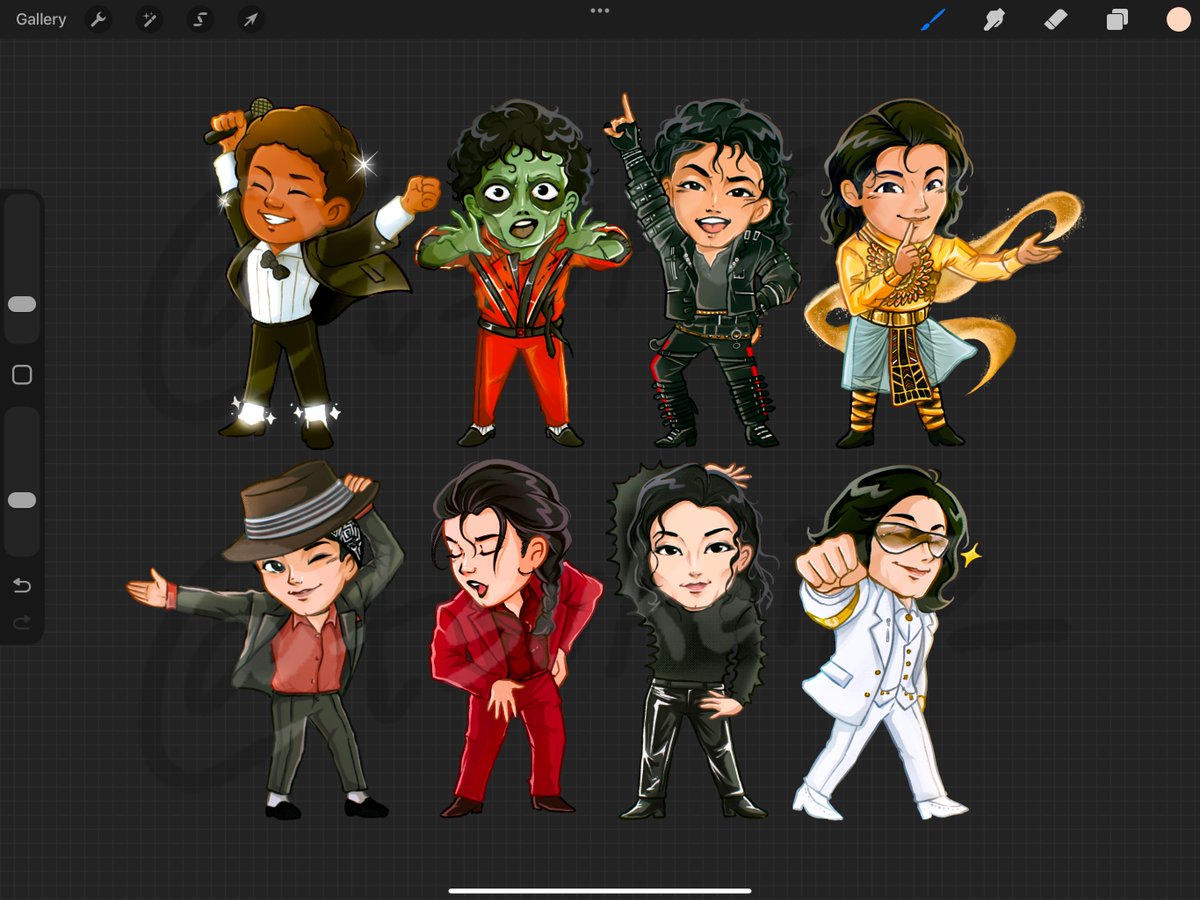
Task: Select the Brush tool
Action: point(933,19)
